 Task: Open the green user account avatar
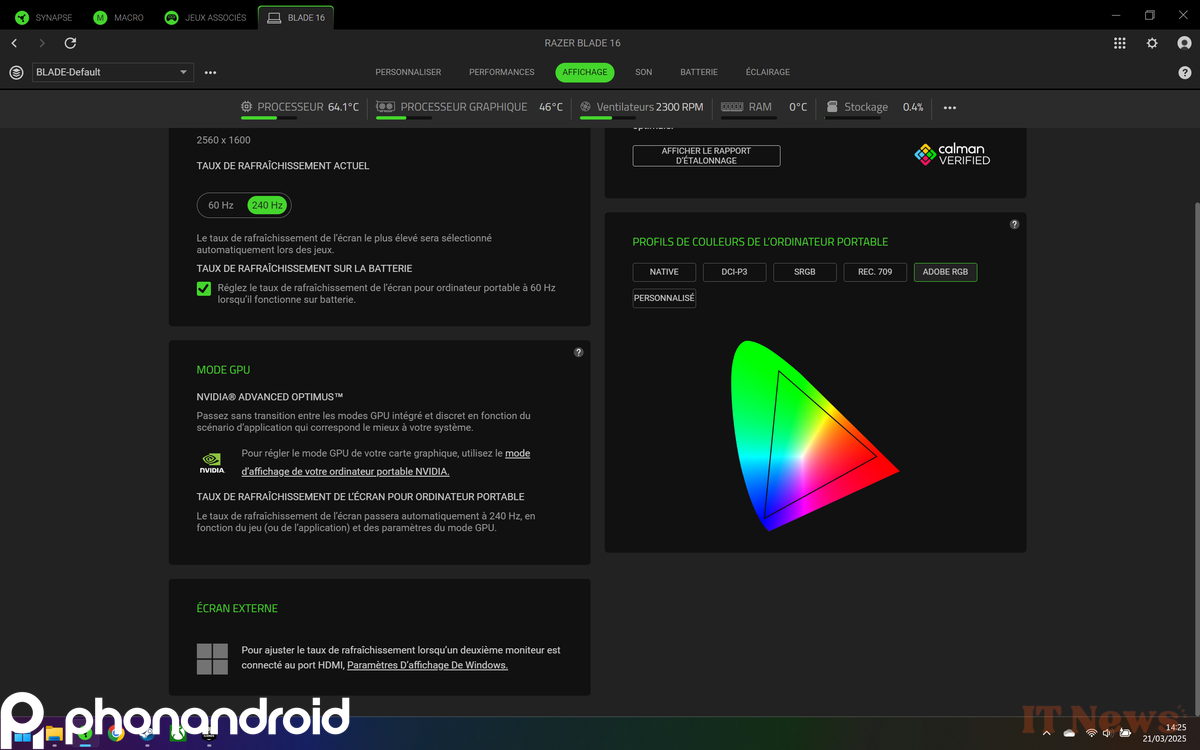[1184, 43]
